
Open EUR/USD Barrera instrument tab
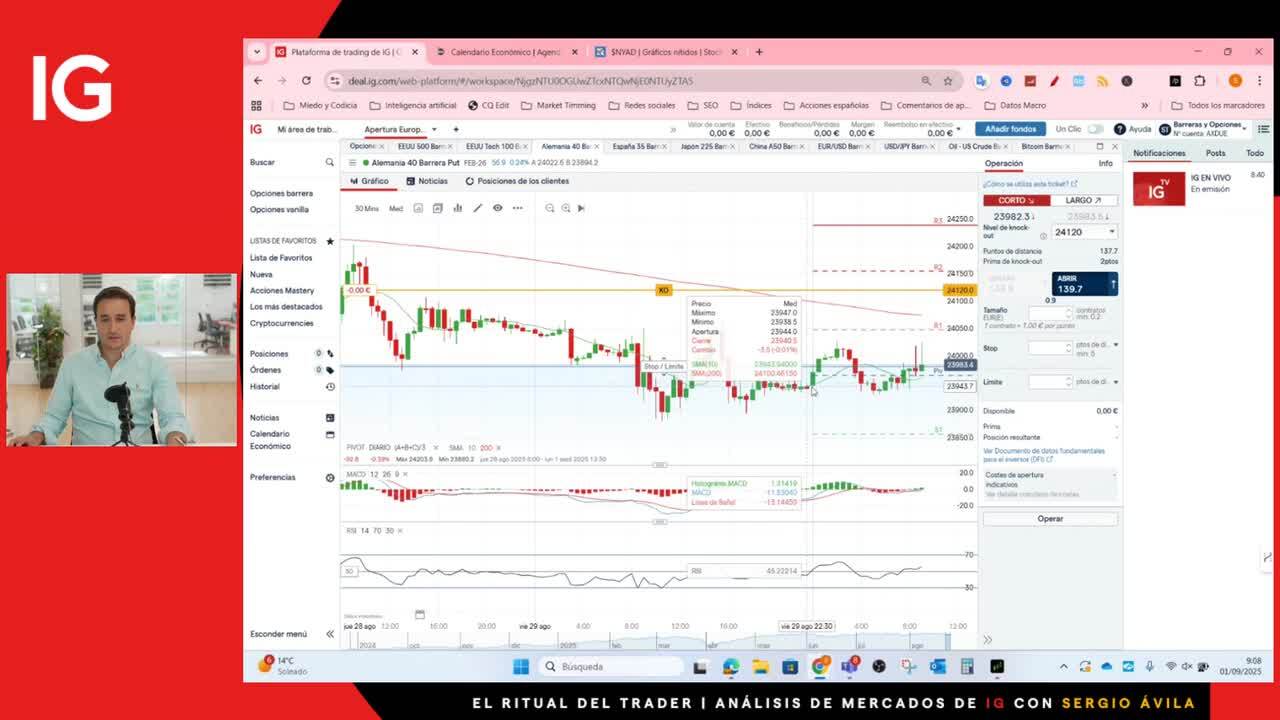coord(839,146)
